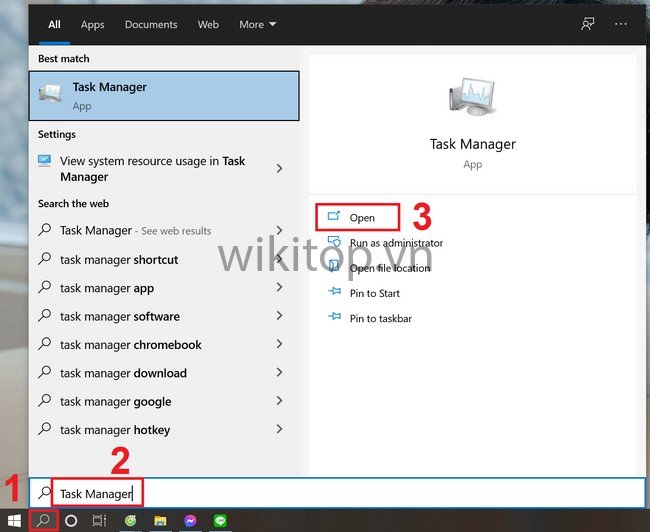The height and width of the screenshot is (532, 650).
Task: Expand arrow for 'task manager hotkey' suggestion
Action: coord(279,430)
